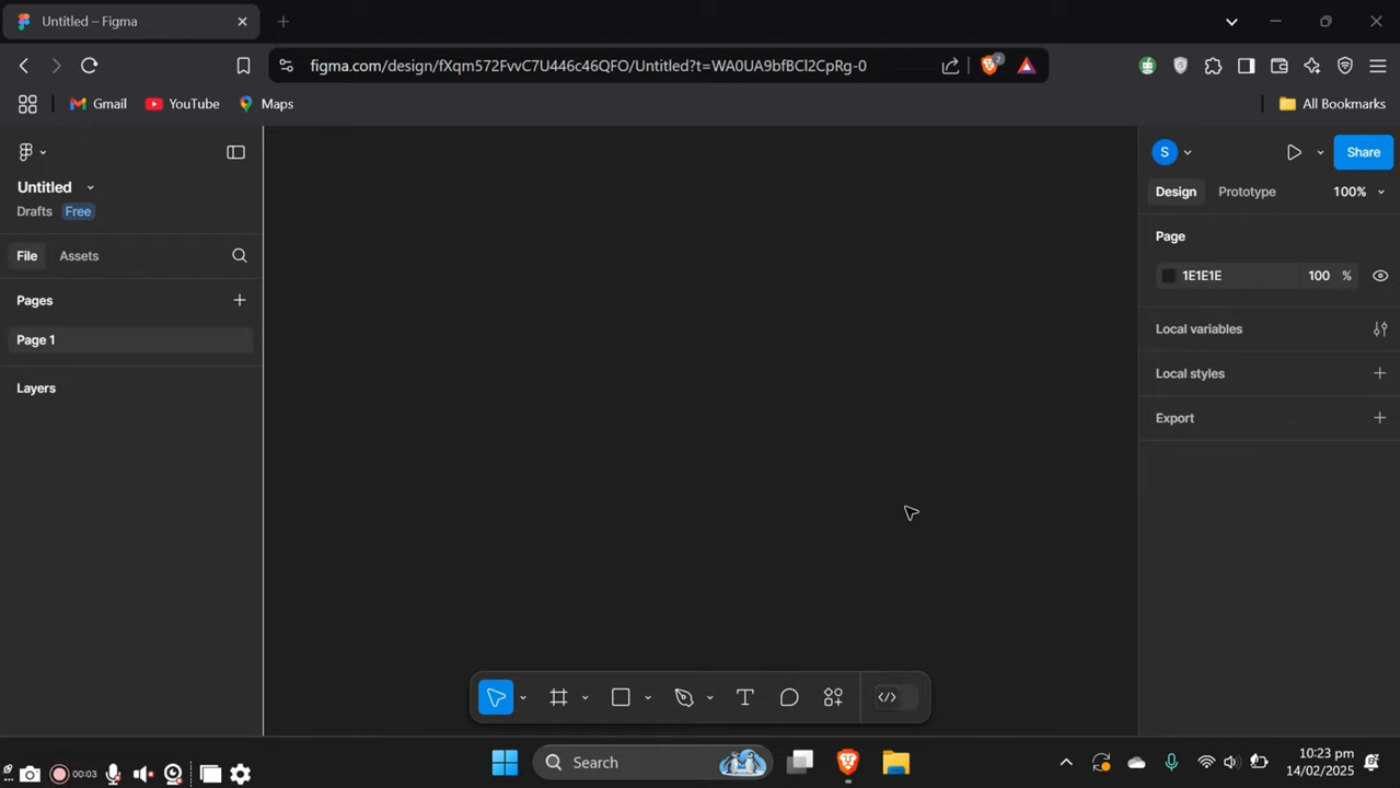Toggle the sidebar collapse icon
Viewport: 1400px width, 788px height.
point(236,152)
